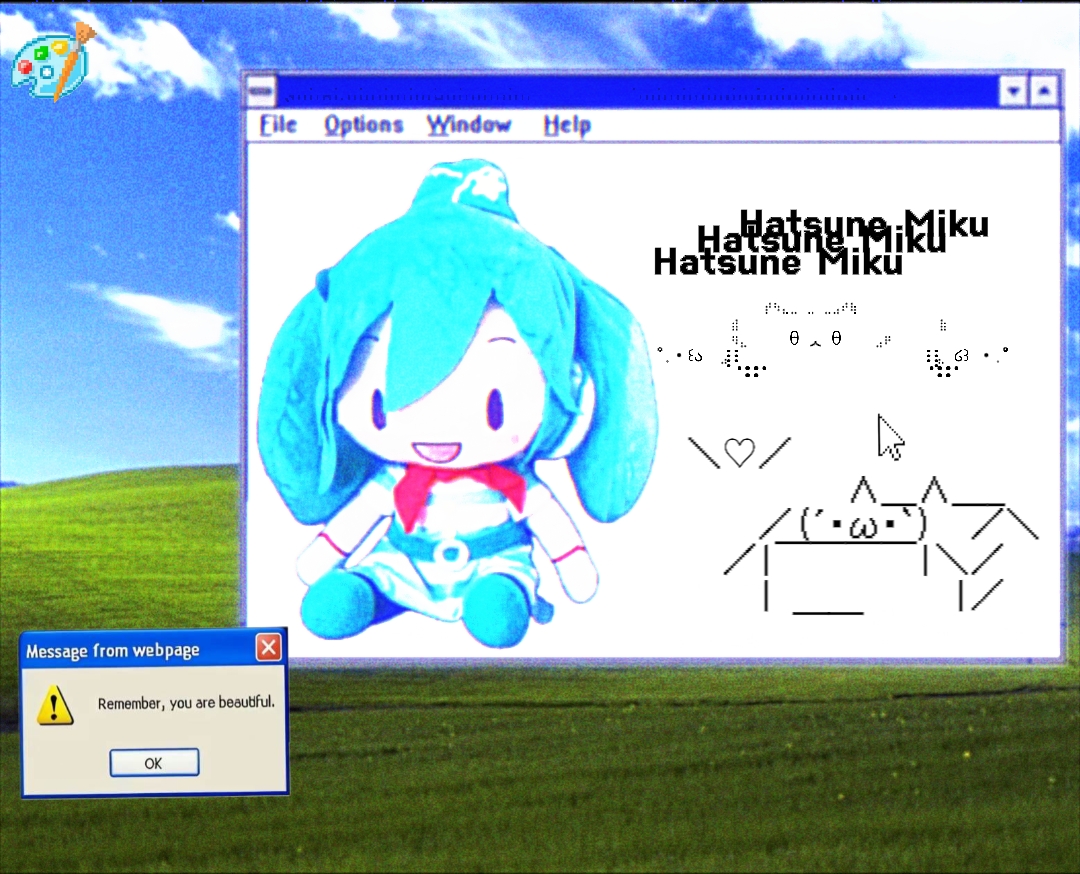Click the 'Remember, you are beautiful.' text
The height and width of the screenshot is (874, 1080).
[186, 703]
